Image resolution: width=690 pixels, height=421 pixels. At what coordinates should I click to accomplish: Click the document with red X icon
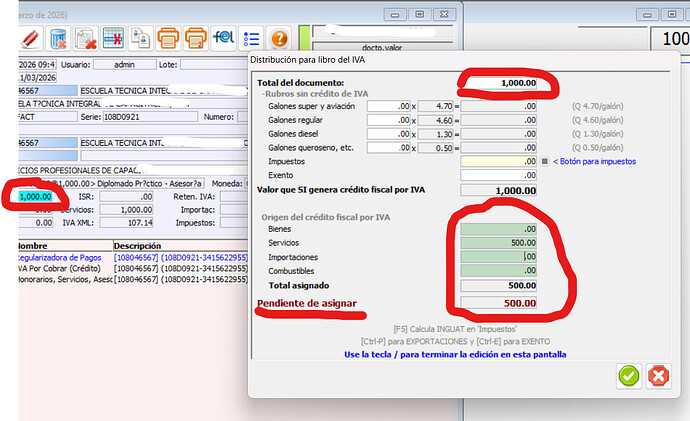click(x=88, y=39)
